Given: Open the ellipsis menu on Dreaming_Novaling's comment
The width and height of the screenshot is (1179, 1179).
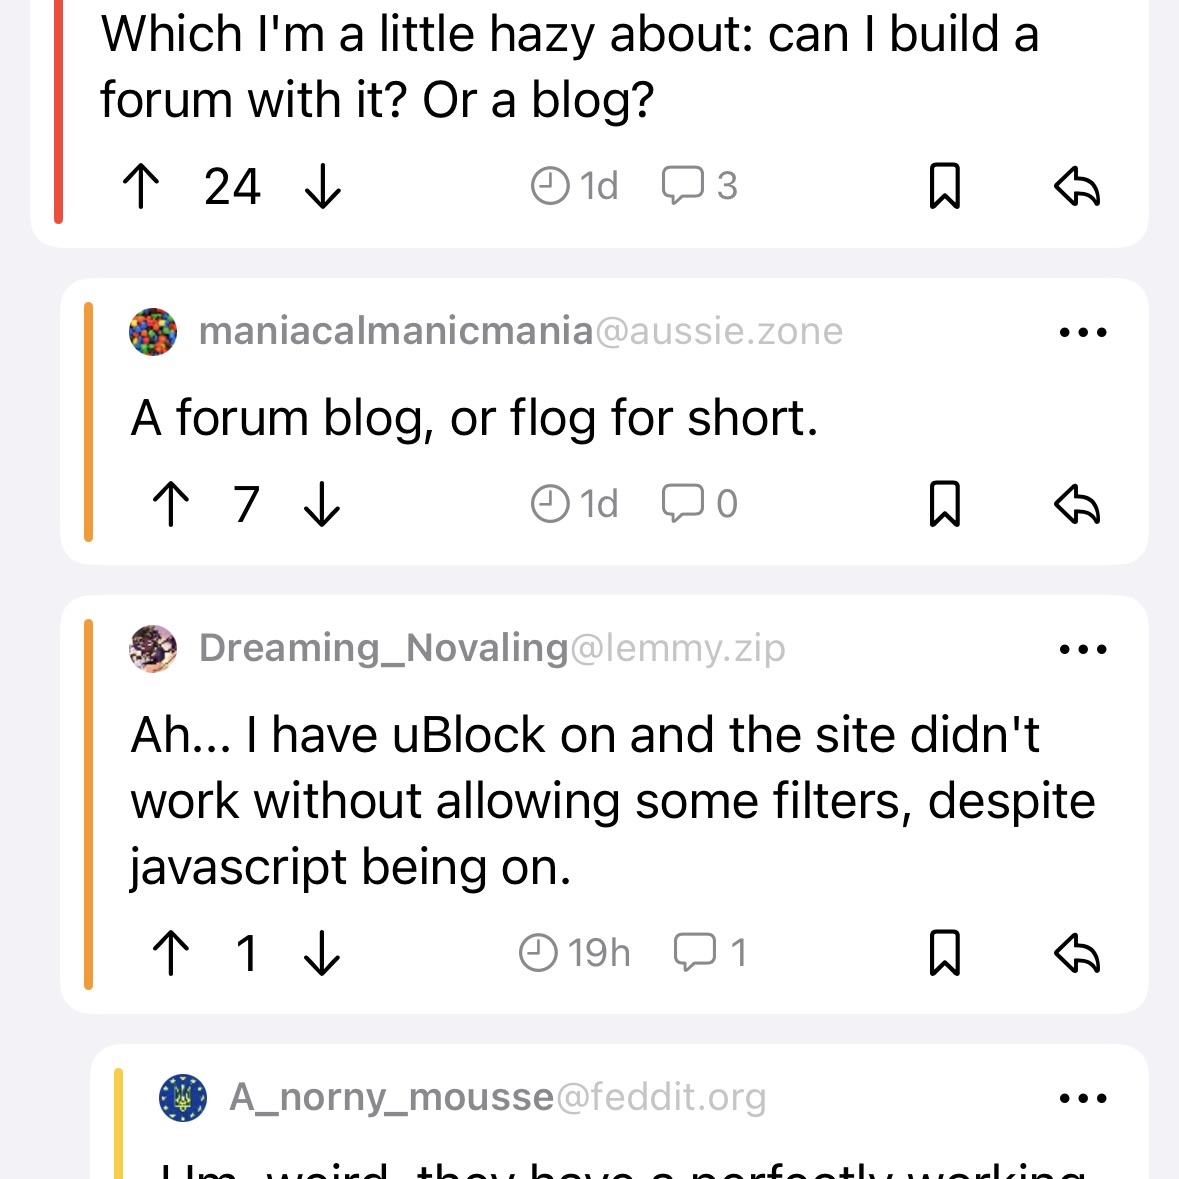Looking at the screenshot, I should 1082,648.
